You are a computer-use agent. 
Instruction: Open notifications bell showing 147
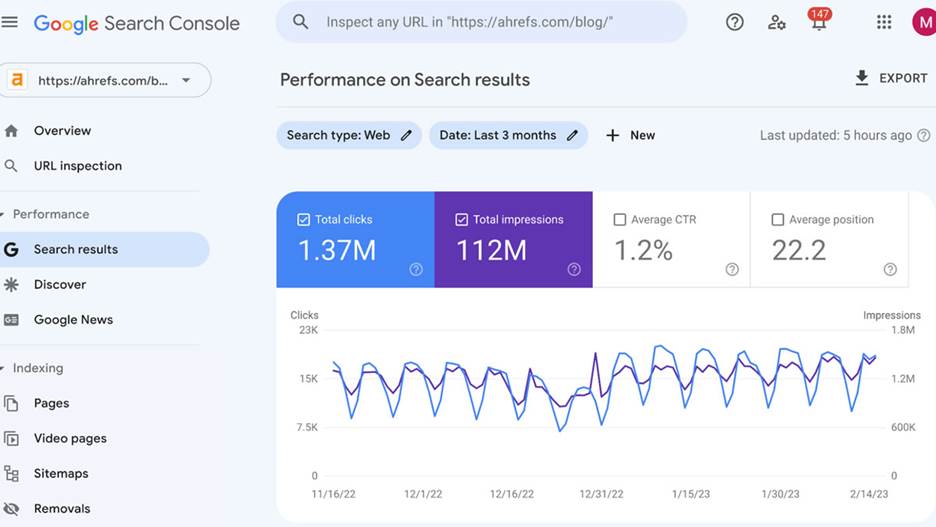pyautogui.click(x=819, y=22)
